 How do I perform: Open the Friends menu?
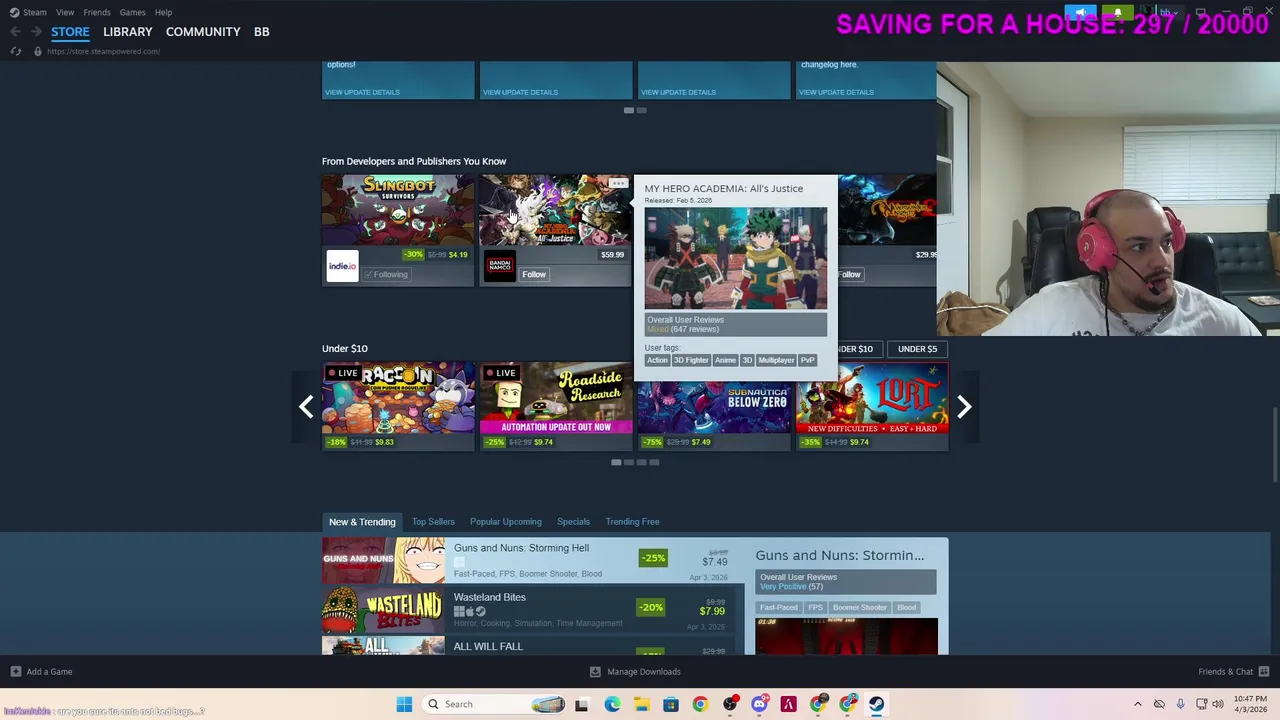pyautogui.click(x=97, y=12)
